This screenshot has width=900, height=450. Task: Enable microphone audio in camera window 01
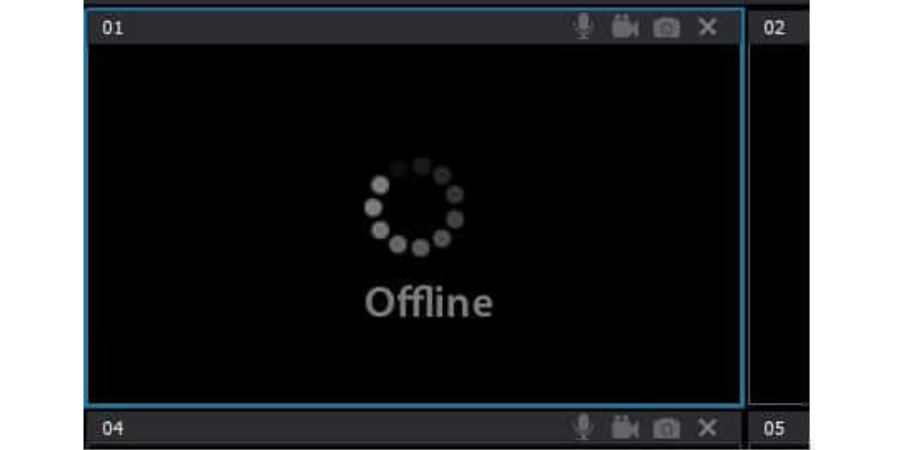point(583,27)
